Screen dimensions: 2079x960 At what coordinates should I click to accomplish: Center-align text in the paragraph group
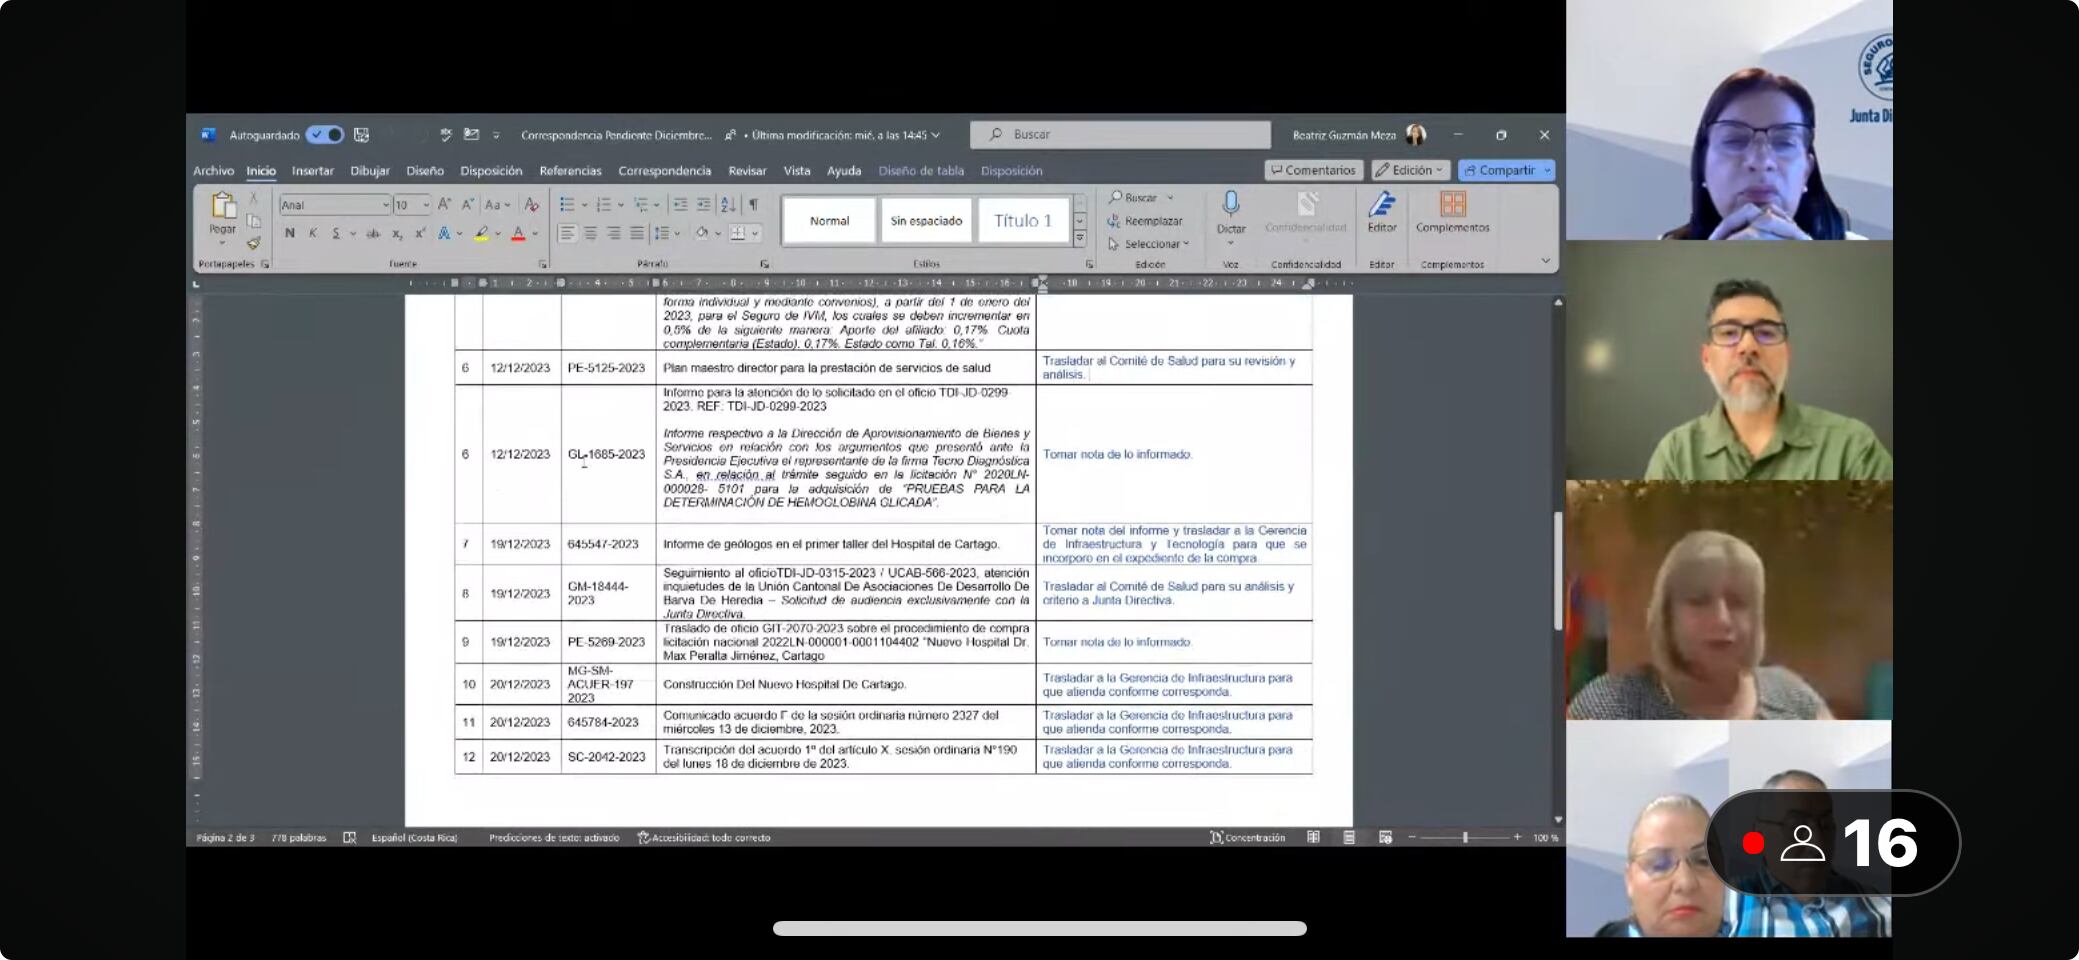590,233
